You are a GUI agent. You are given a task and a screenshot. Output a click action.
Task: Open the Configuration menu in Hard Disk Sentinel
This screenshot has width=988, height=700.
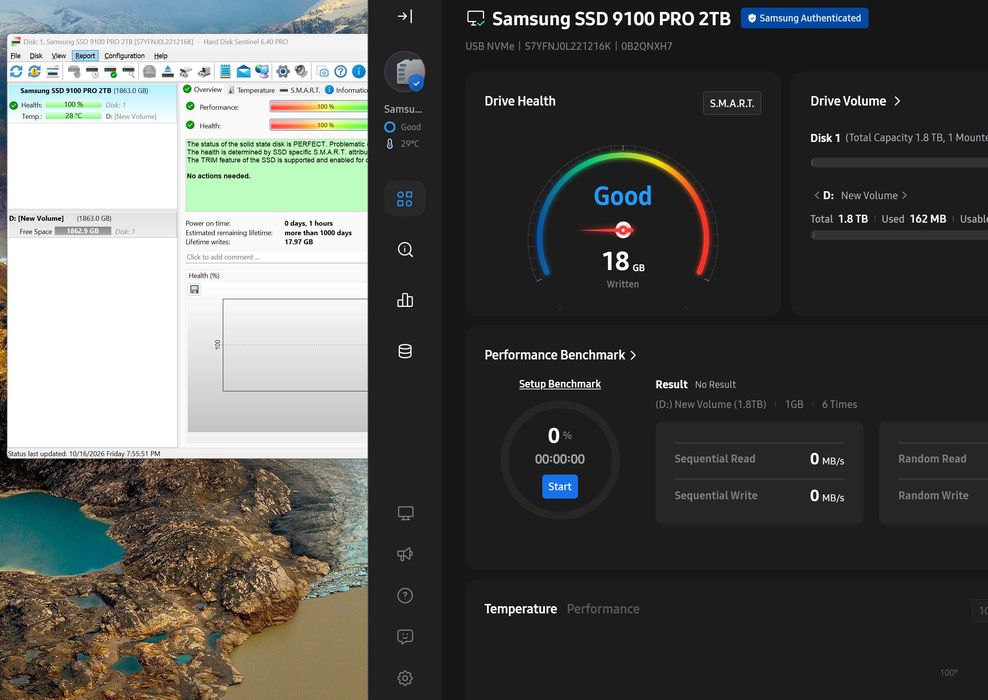pyautogui.click(x=124, y=55)
